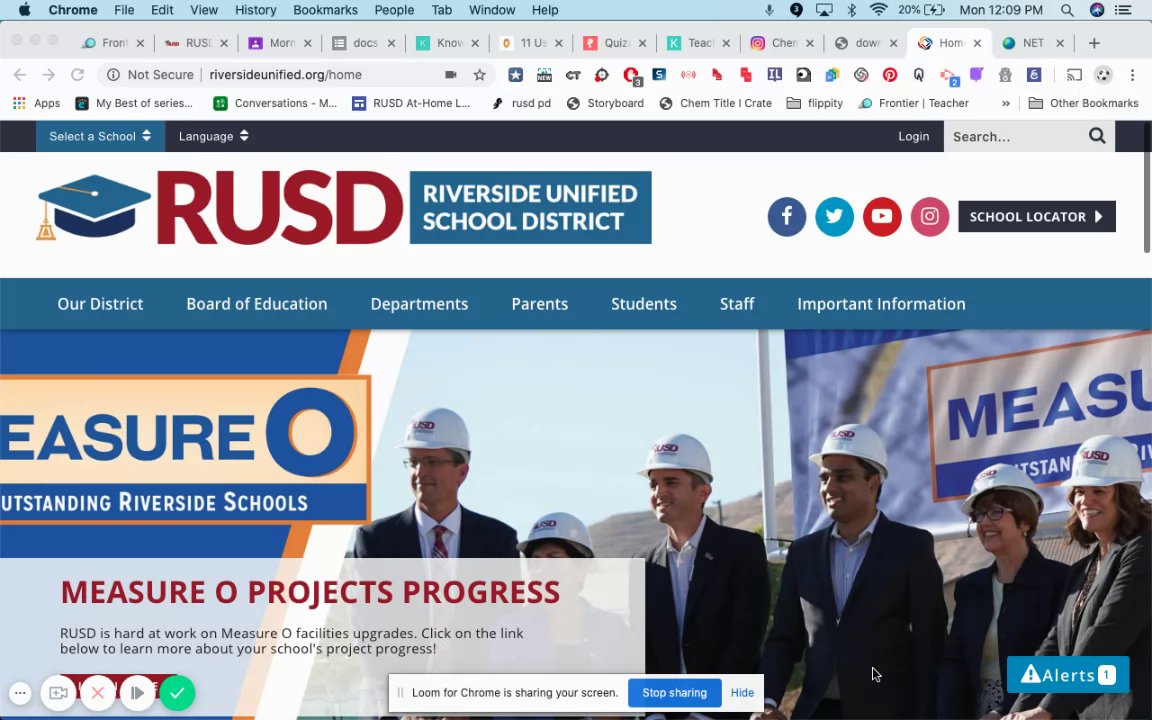Cancel Loom recording with red X
1152x720 pixels.
(98, 693)
